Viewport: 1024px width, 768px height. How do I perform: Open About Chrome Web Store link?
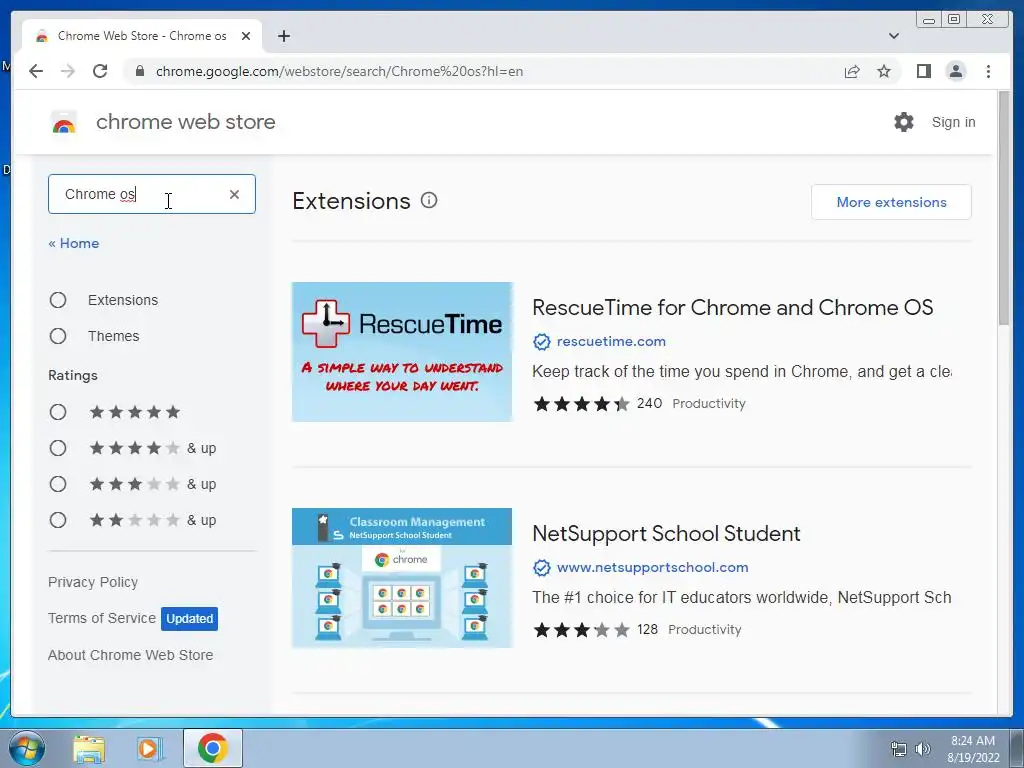pyautogui.click(x=131, y=655)
